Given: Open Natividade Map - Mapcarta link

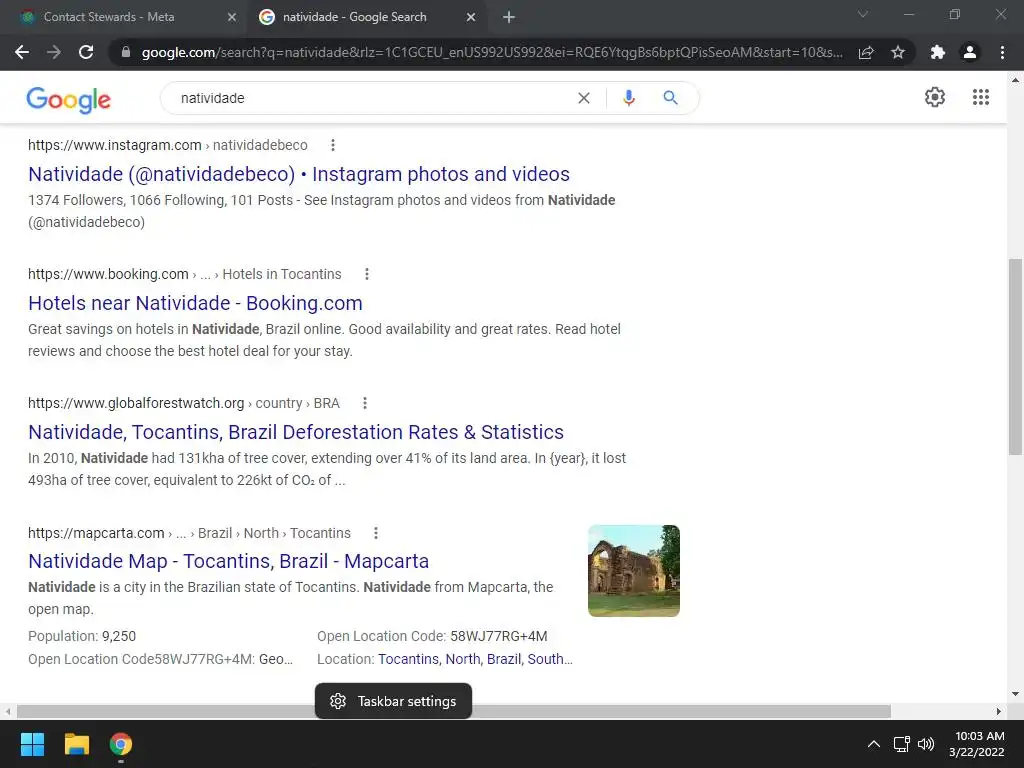Looking at the screenshot, I should [229, 562].
